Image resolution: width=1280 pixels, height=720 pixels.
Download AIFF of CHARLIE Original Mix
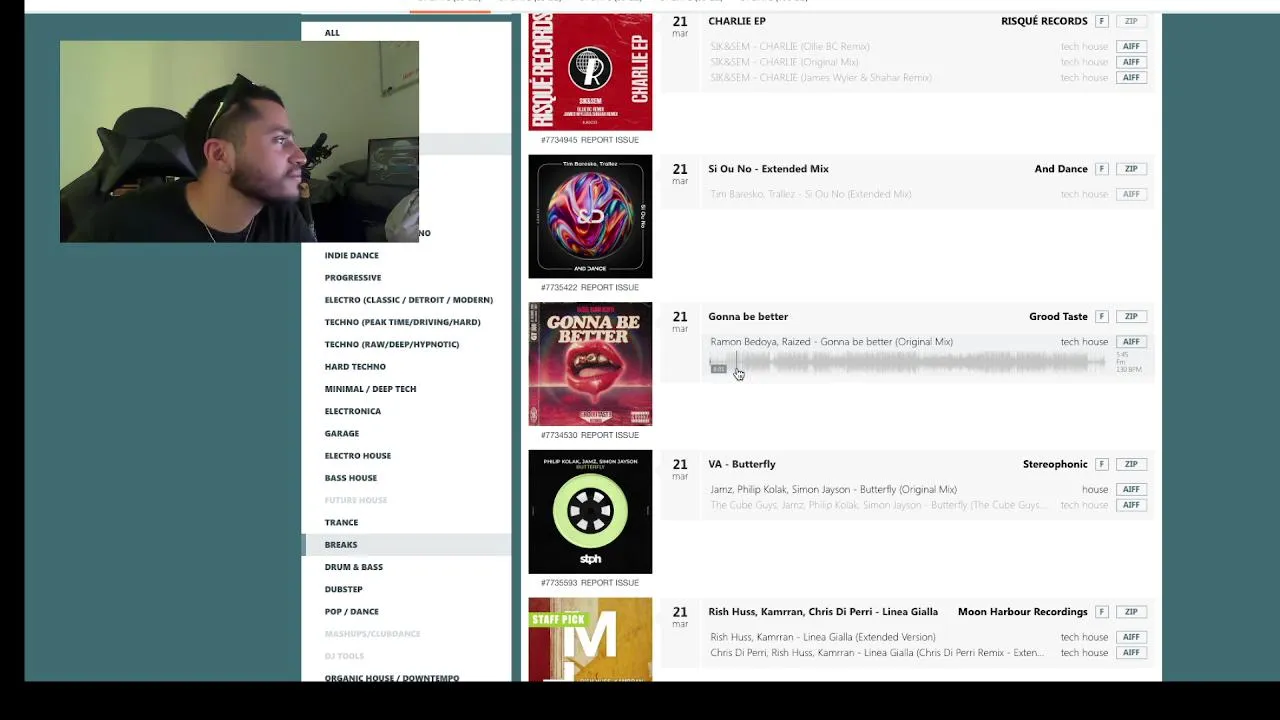[x=1131, y=62]
